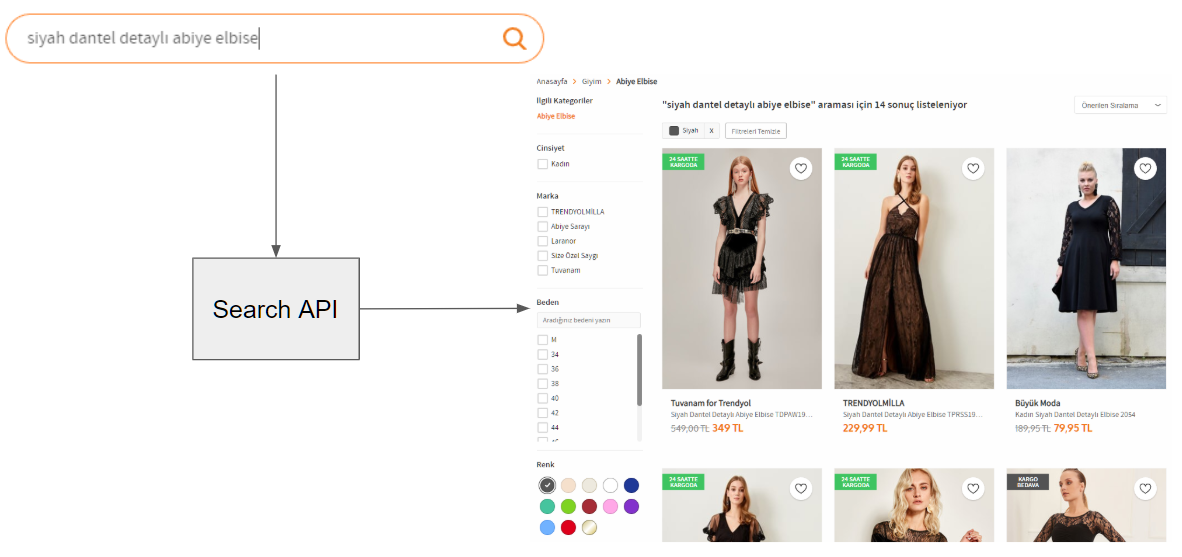Click the Büyük Moda product title
This screenshot has height=557, width=1182.
pyautogui.click(x=1037, y=403)
